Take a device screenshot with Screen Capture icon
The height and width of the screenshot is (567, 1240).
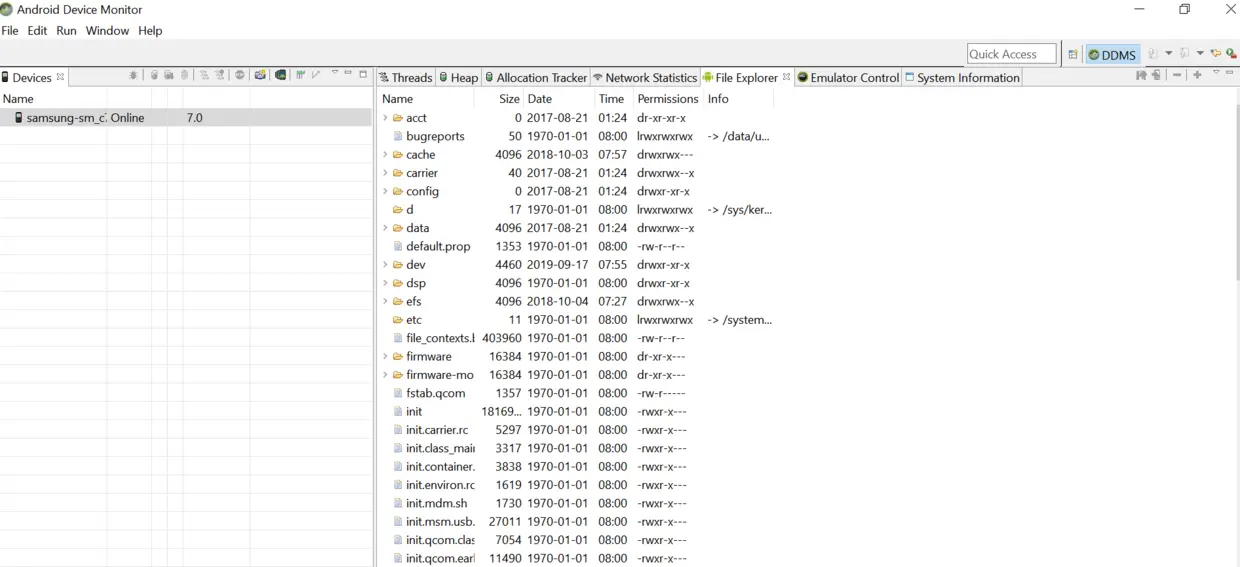[260, 75]
